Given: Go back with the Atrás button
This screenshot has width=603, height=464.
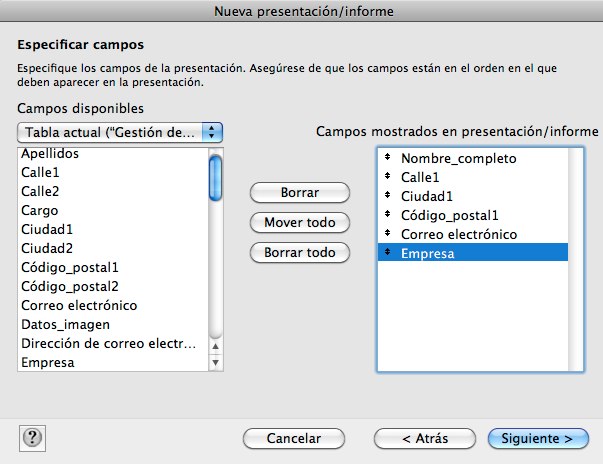Looking at the screenshot, I should (425, 439).
